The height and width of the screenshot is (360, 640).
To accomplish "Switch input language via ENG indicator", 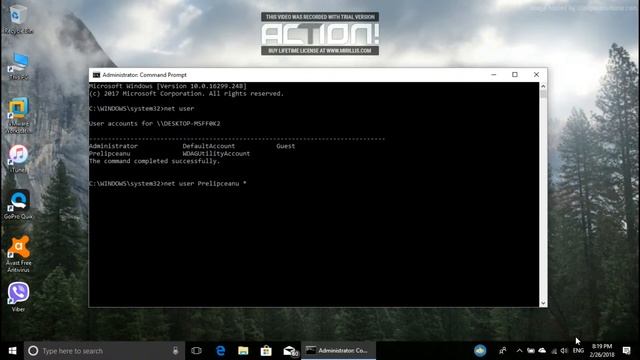I will click(578, 351).
